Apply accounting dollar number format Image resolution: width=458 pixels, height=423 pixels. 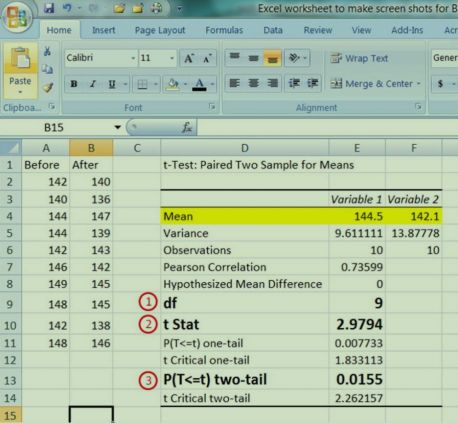point(441,83)
